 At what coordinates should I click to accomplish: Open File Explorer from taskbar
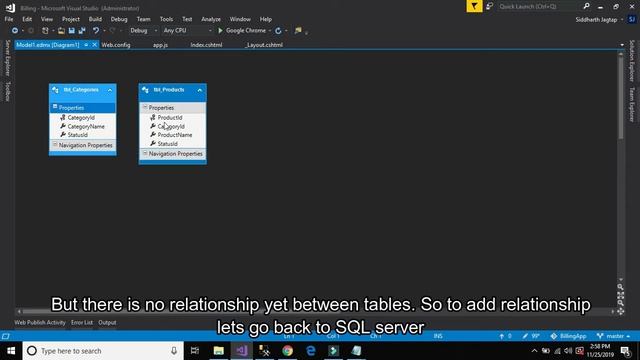pyautogui.click(x=219, y=351)
